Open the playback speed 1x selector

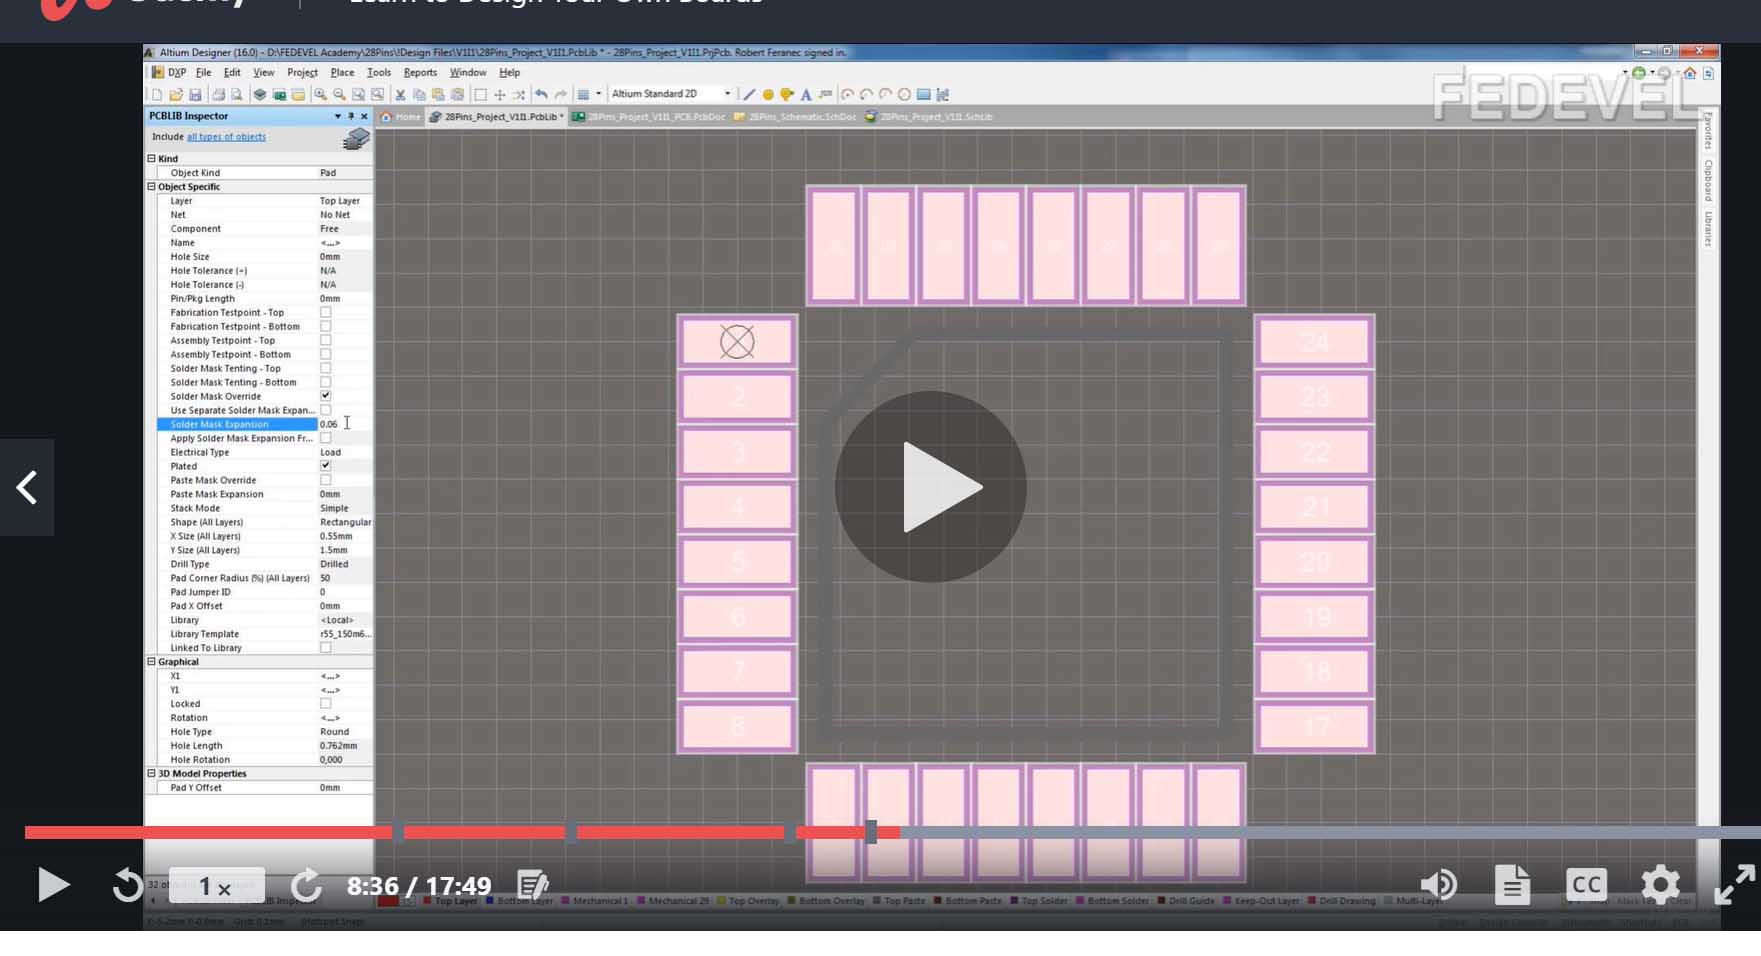pyautogui.click(x=216, y=886)
